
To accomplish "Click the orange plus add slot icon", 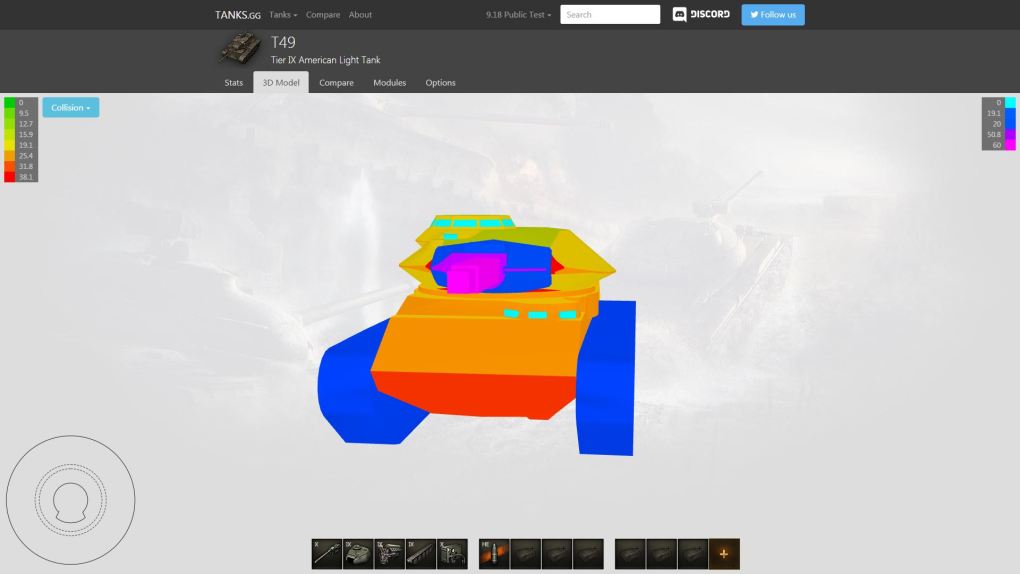I will [x=724, y=553].
